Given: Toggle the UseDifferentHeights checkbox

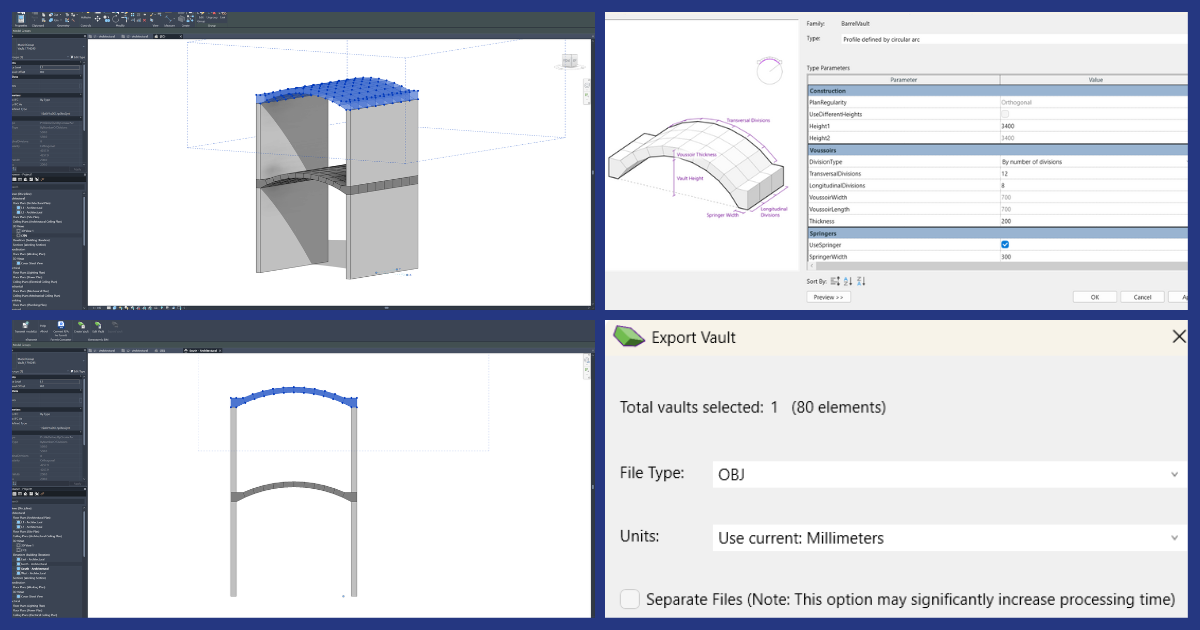Looking at the screenshot, I should (1005, 114).
